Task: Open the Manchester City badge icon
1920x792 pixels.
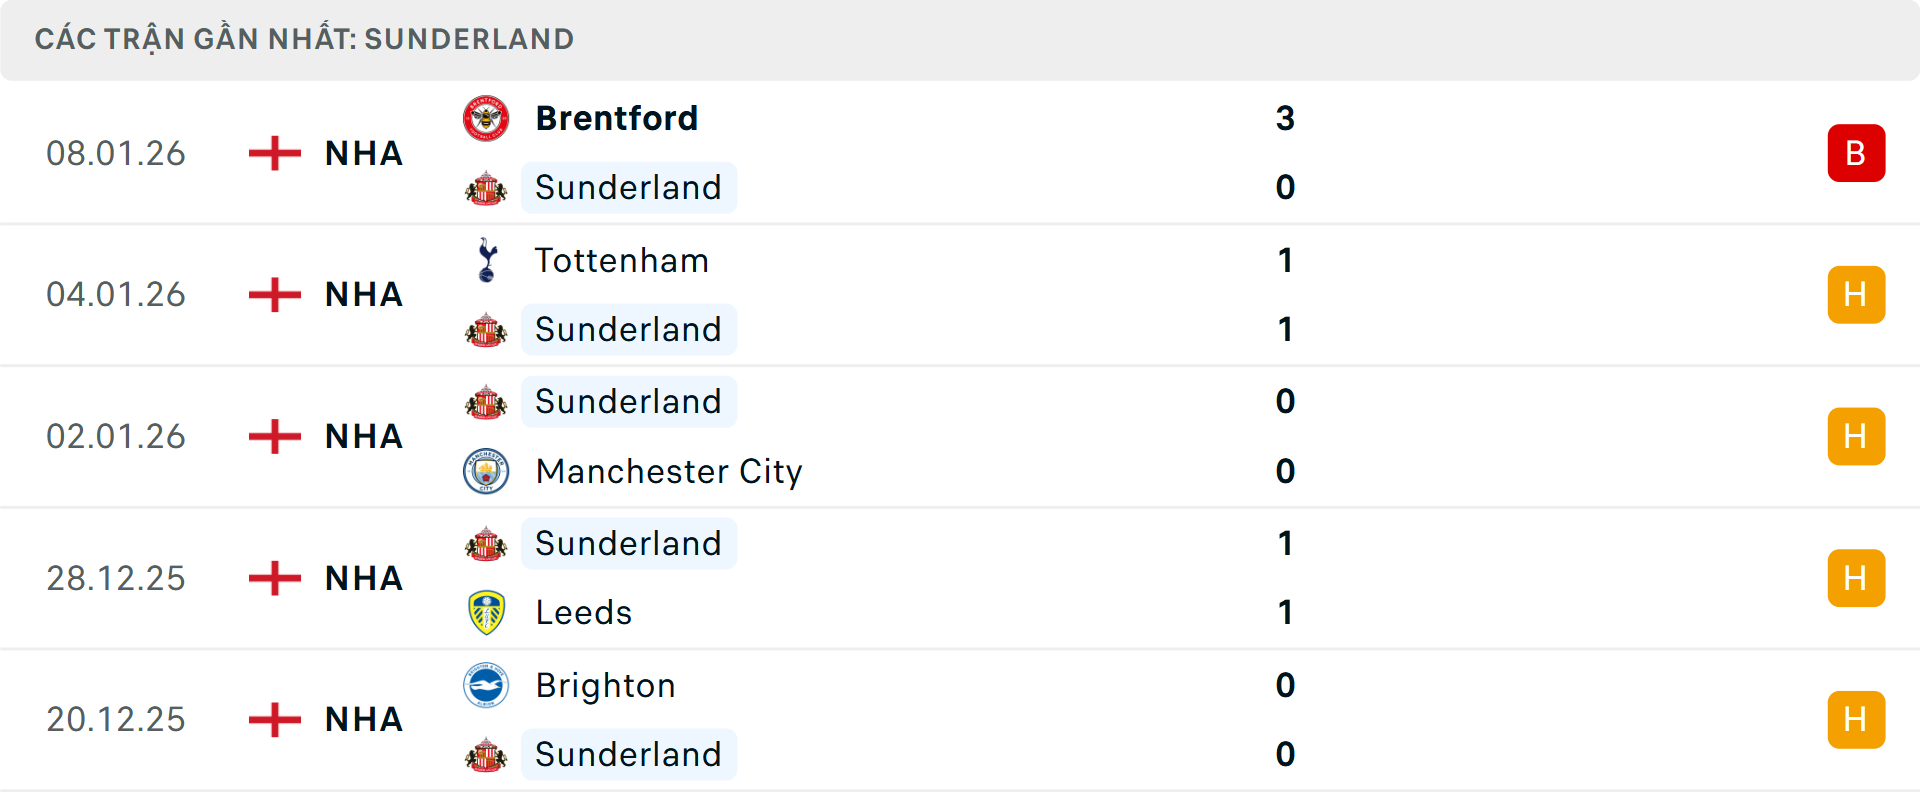Action: pos(485,471)
